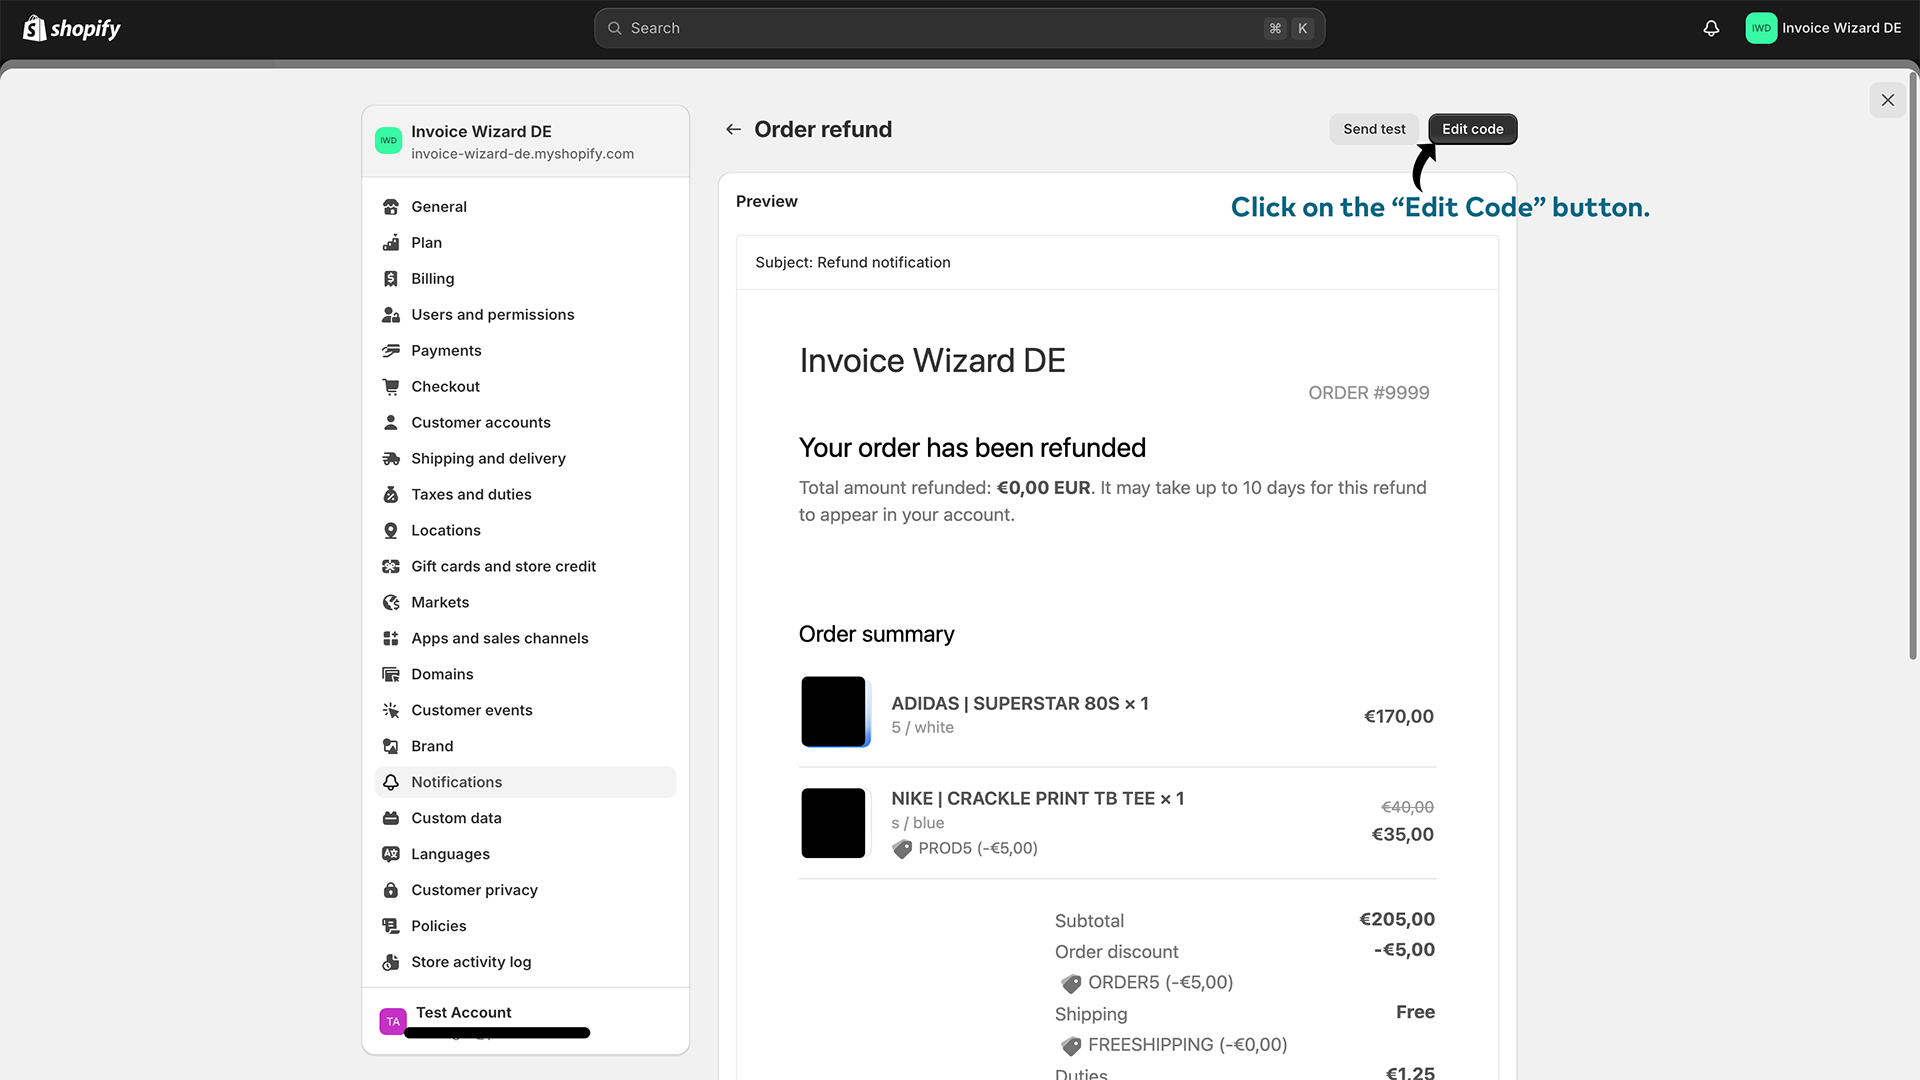
Task: Click the Shipping and delivery truck icon
Action: (x=391, y=459)
